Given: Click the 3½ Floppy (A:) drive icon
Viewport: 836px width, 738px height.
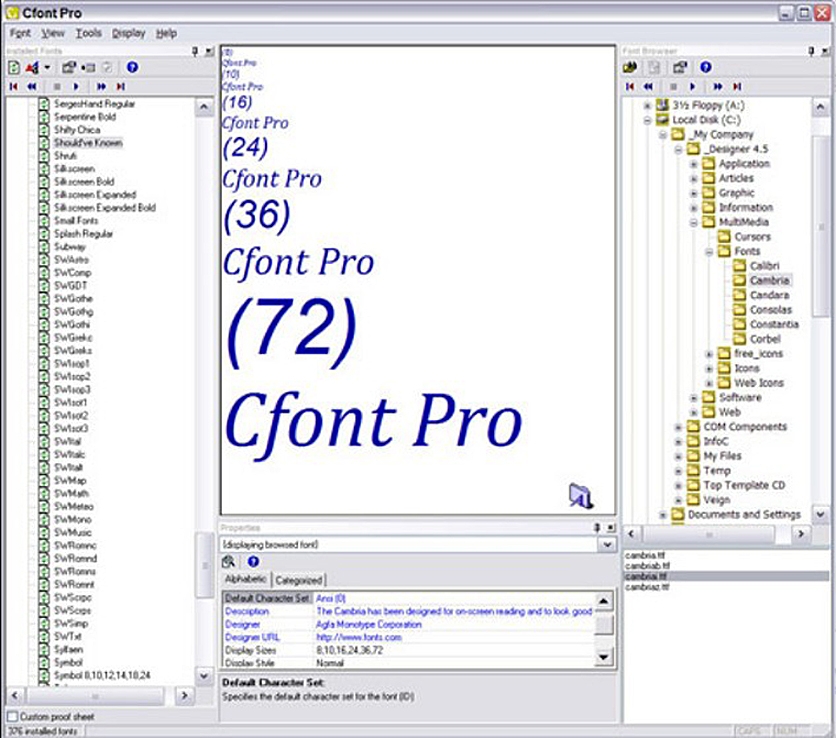Looking at the screenshot, I should point(662,105).
